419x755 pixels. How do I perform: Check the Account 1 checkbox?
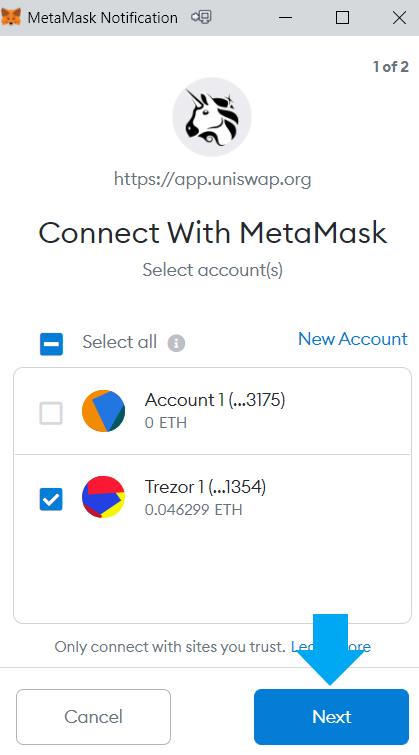51,413
